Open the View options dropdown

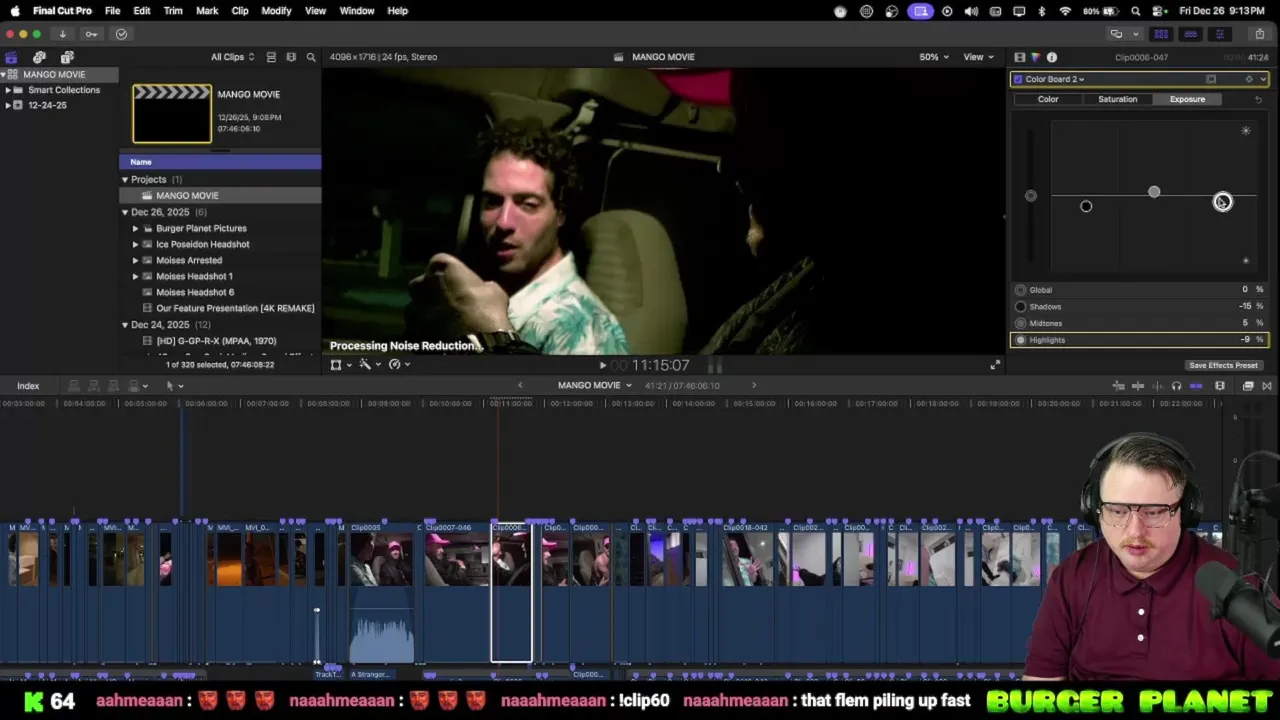[977, 57]
